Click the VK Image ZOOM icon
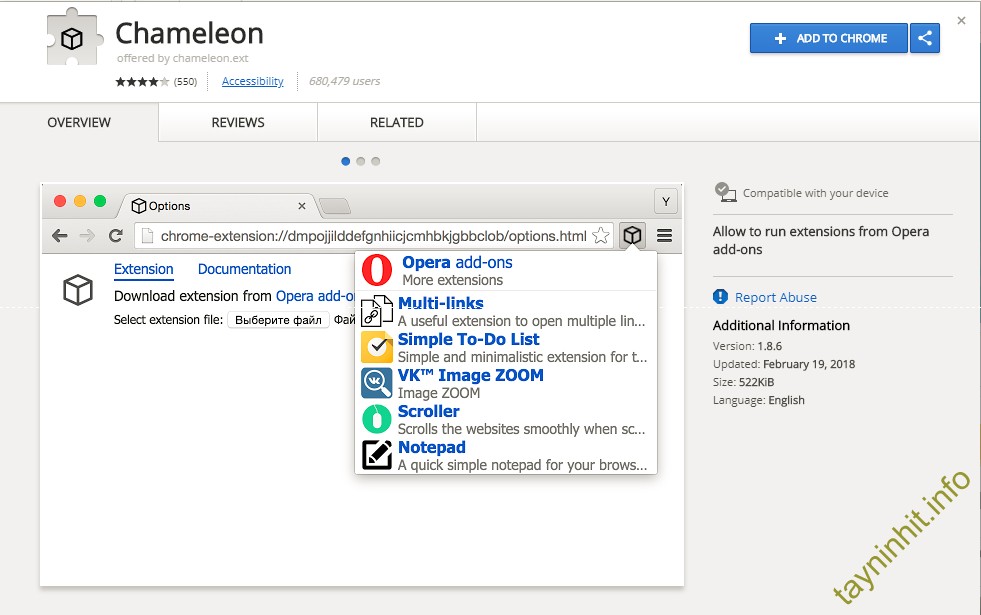This screenshot has width=981, height=615. (376, 383)
